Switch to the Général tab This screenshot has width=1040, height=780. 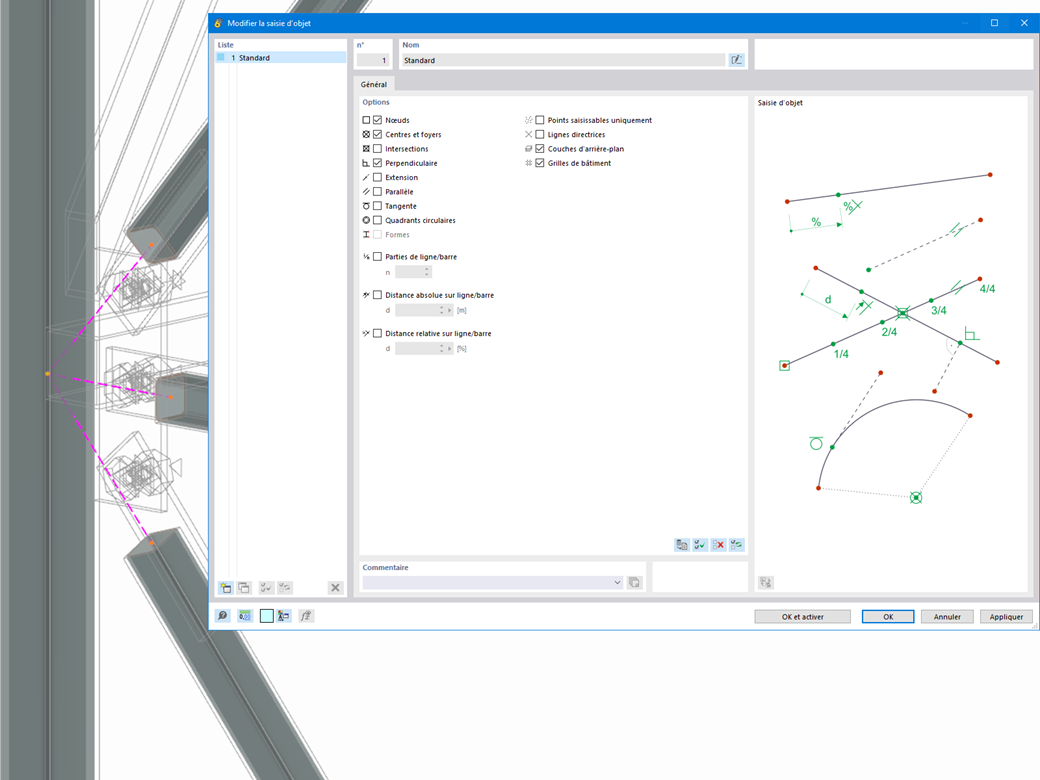[x=373, y=84]
